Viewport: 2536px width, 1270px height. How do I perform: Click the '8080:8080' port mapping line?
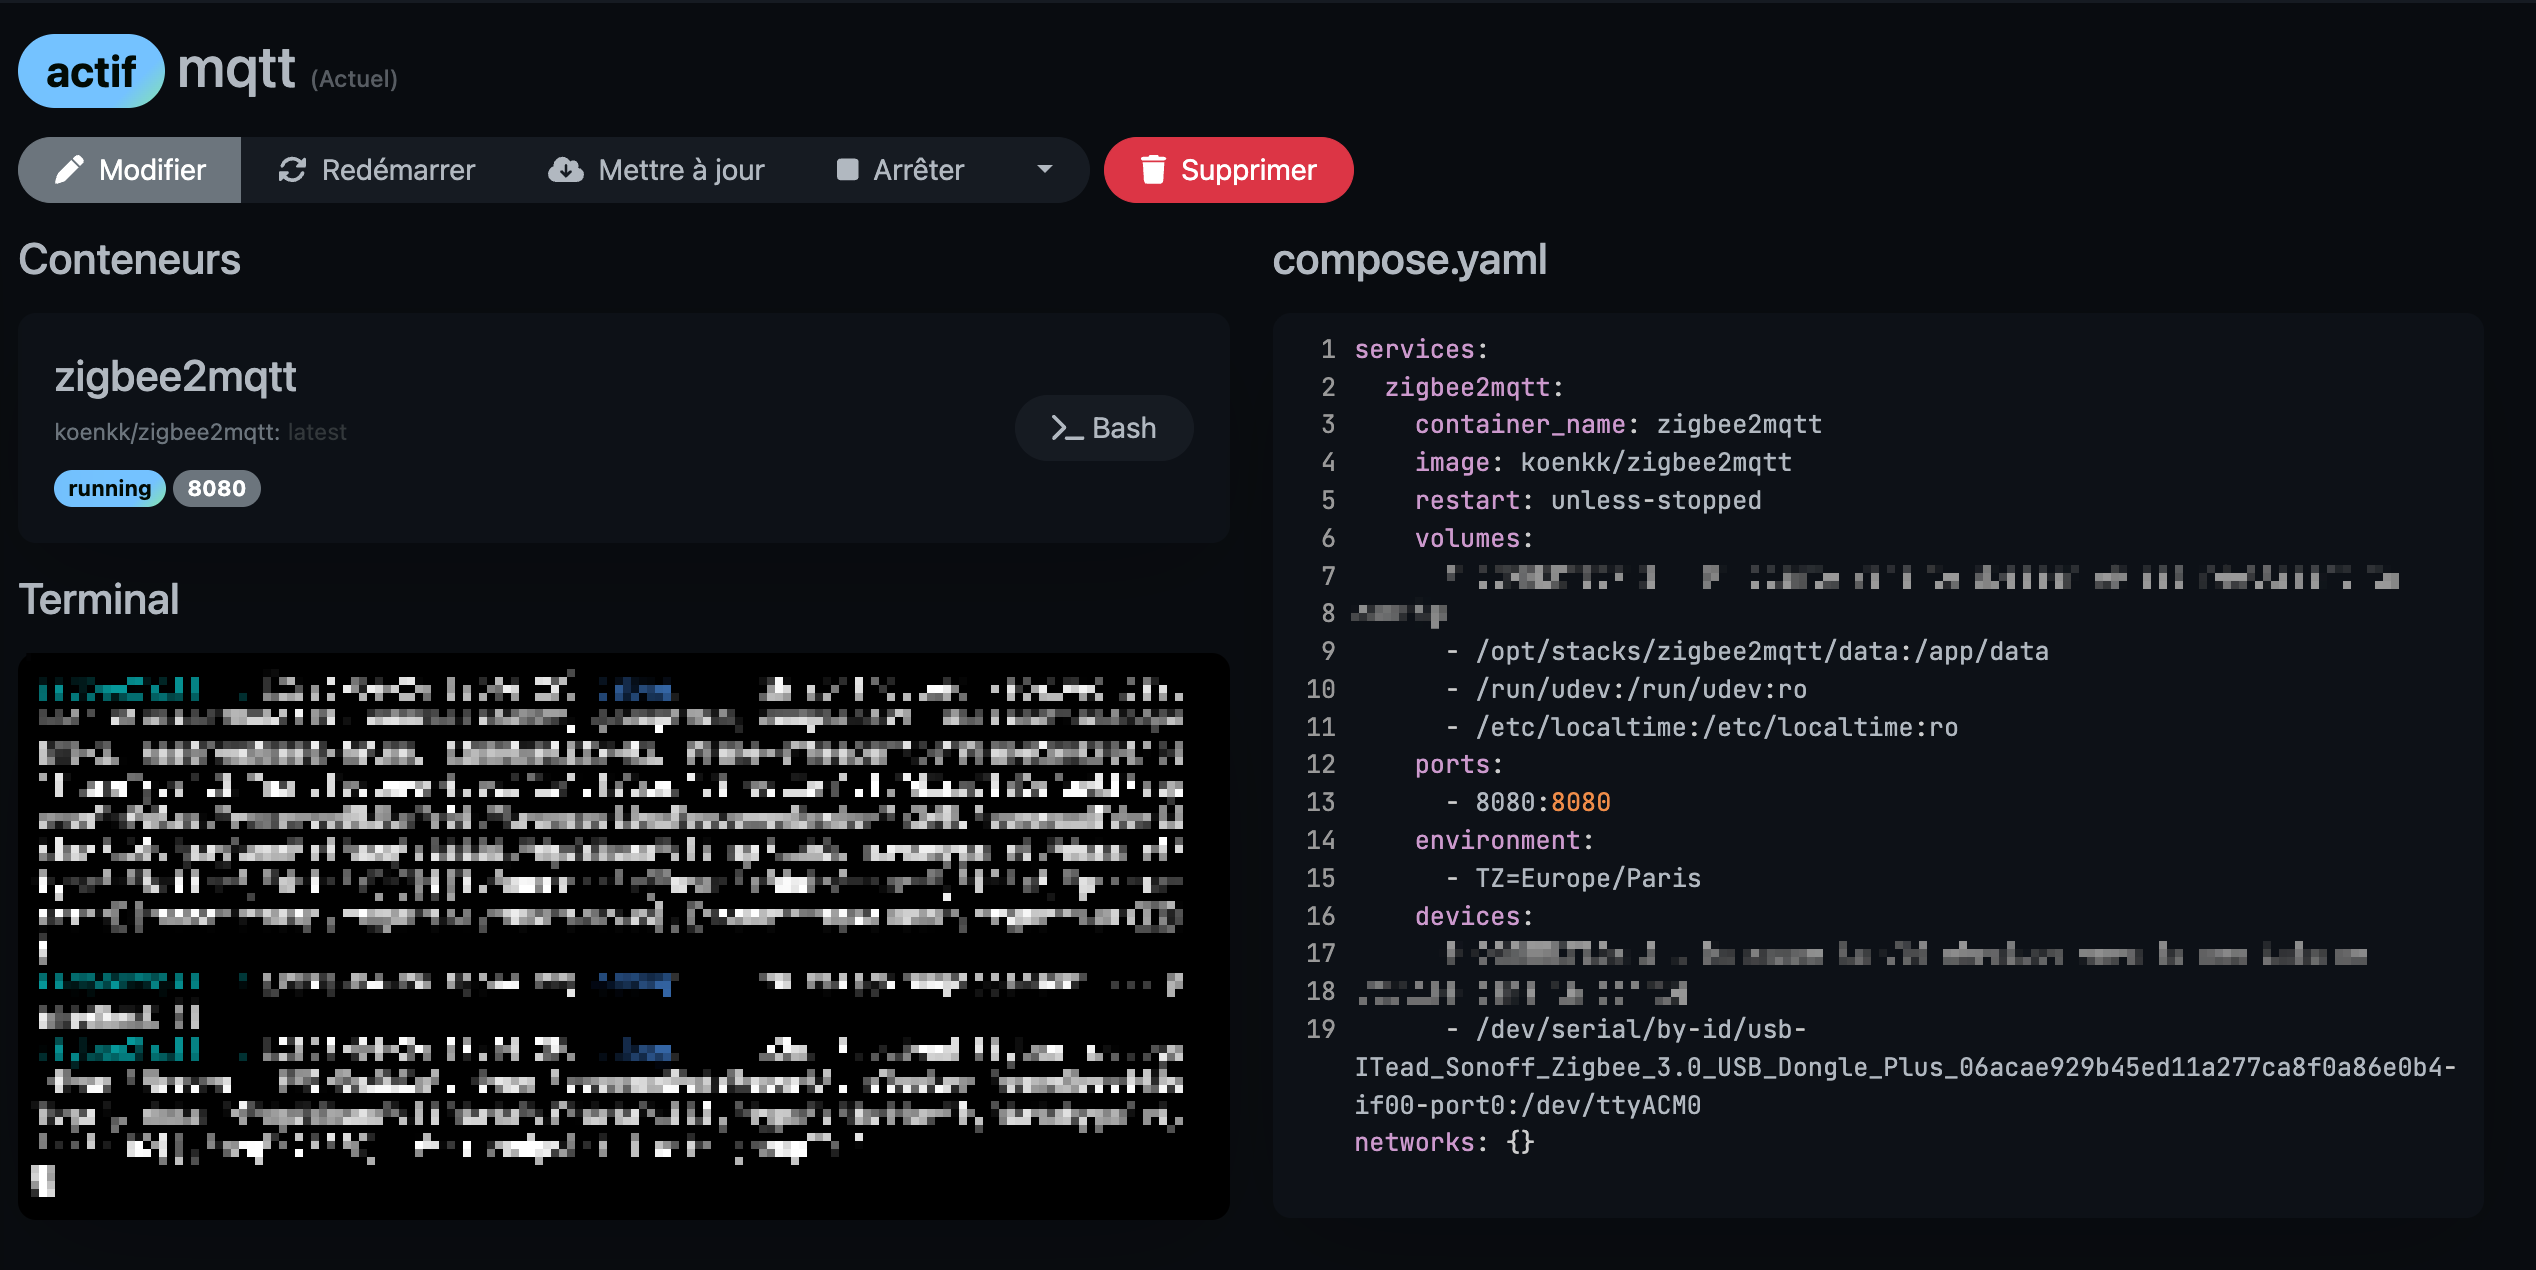(1528, 802)
